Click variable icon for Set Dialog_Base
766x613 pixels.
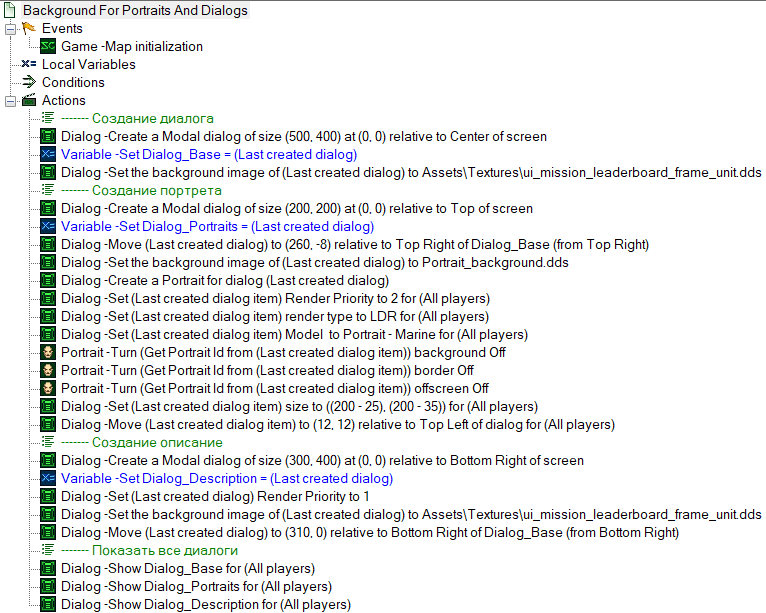(47, 154)
